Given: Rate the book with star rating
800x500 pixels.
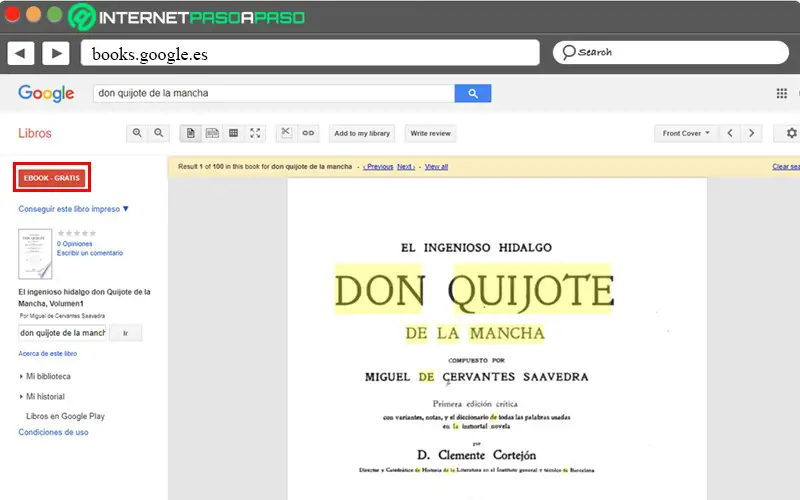Looking at the screenshot, I should pyautogui.click(x=77, y=233).
